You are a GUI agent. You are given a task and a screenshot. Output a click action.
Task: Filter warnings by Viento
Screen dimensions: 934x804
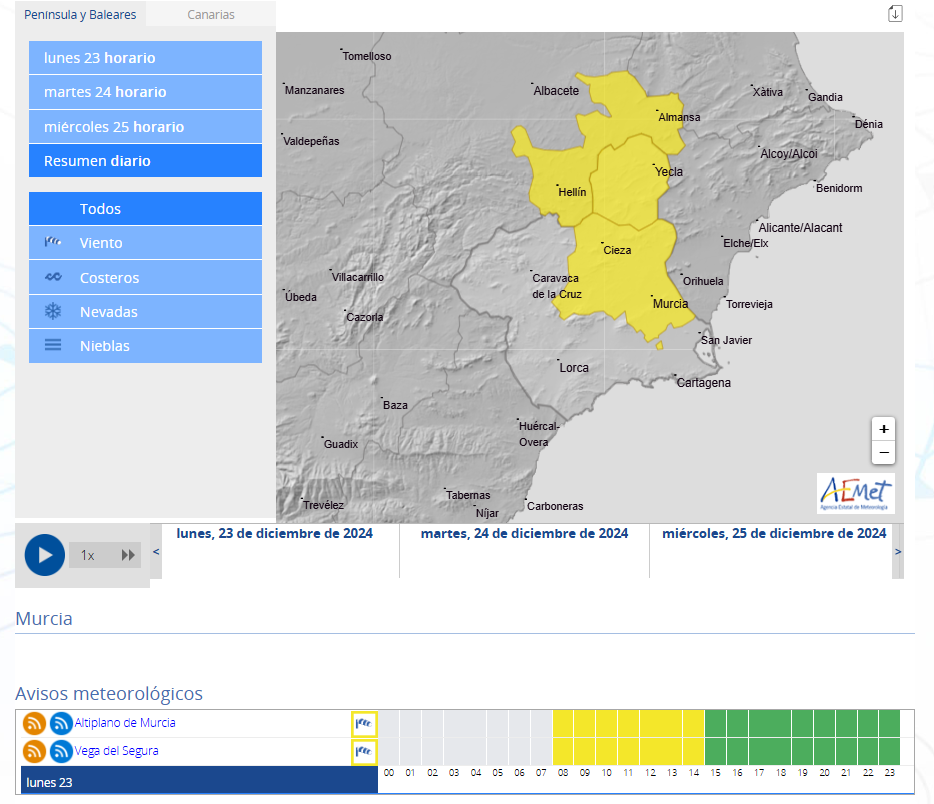(x=145, y=243)
